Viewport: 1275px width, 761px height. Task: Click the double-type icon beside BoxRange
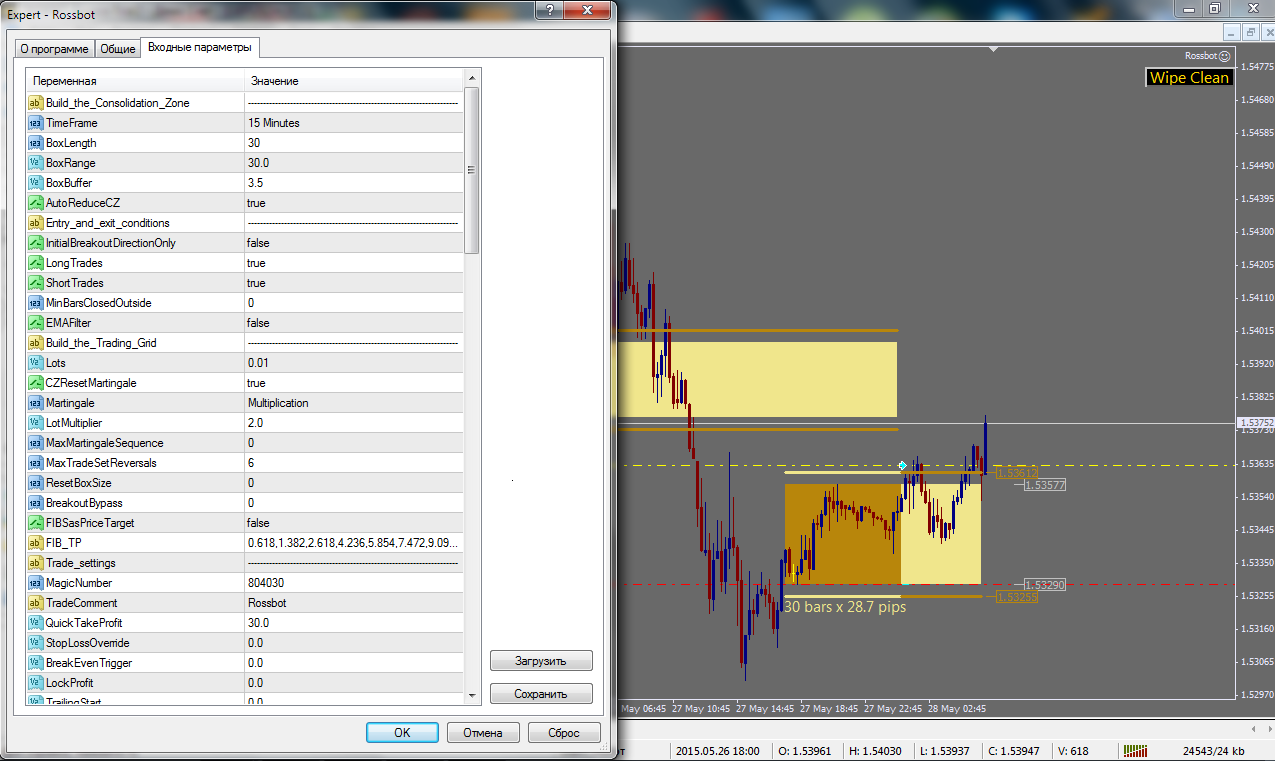click(x=36, y=163)
